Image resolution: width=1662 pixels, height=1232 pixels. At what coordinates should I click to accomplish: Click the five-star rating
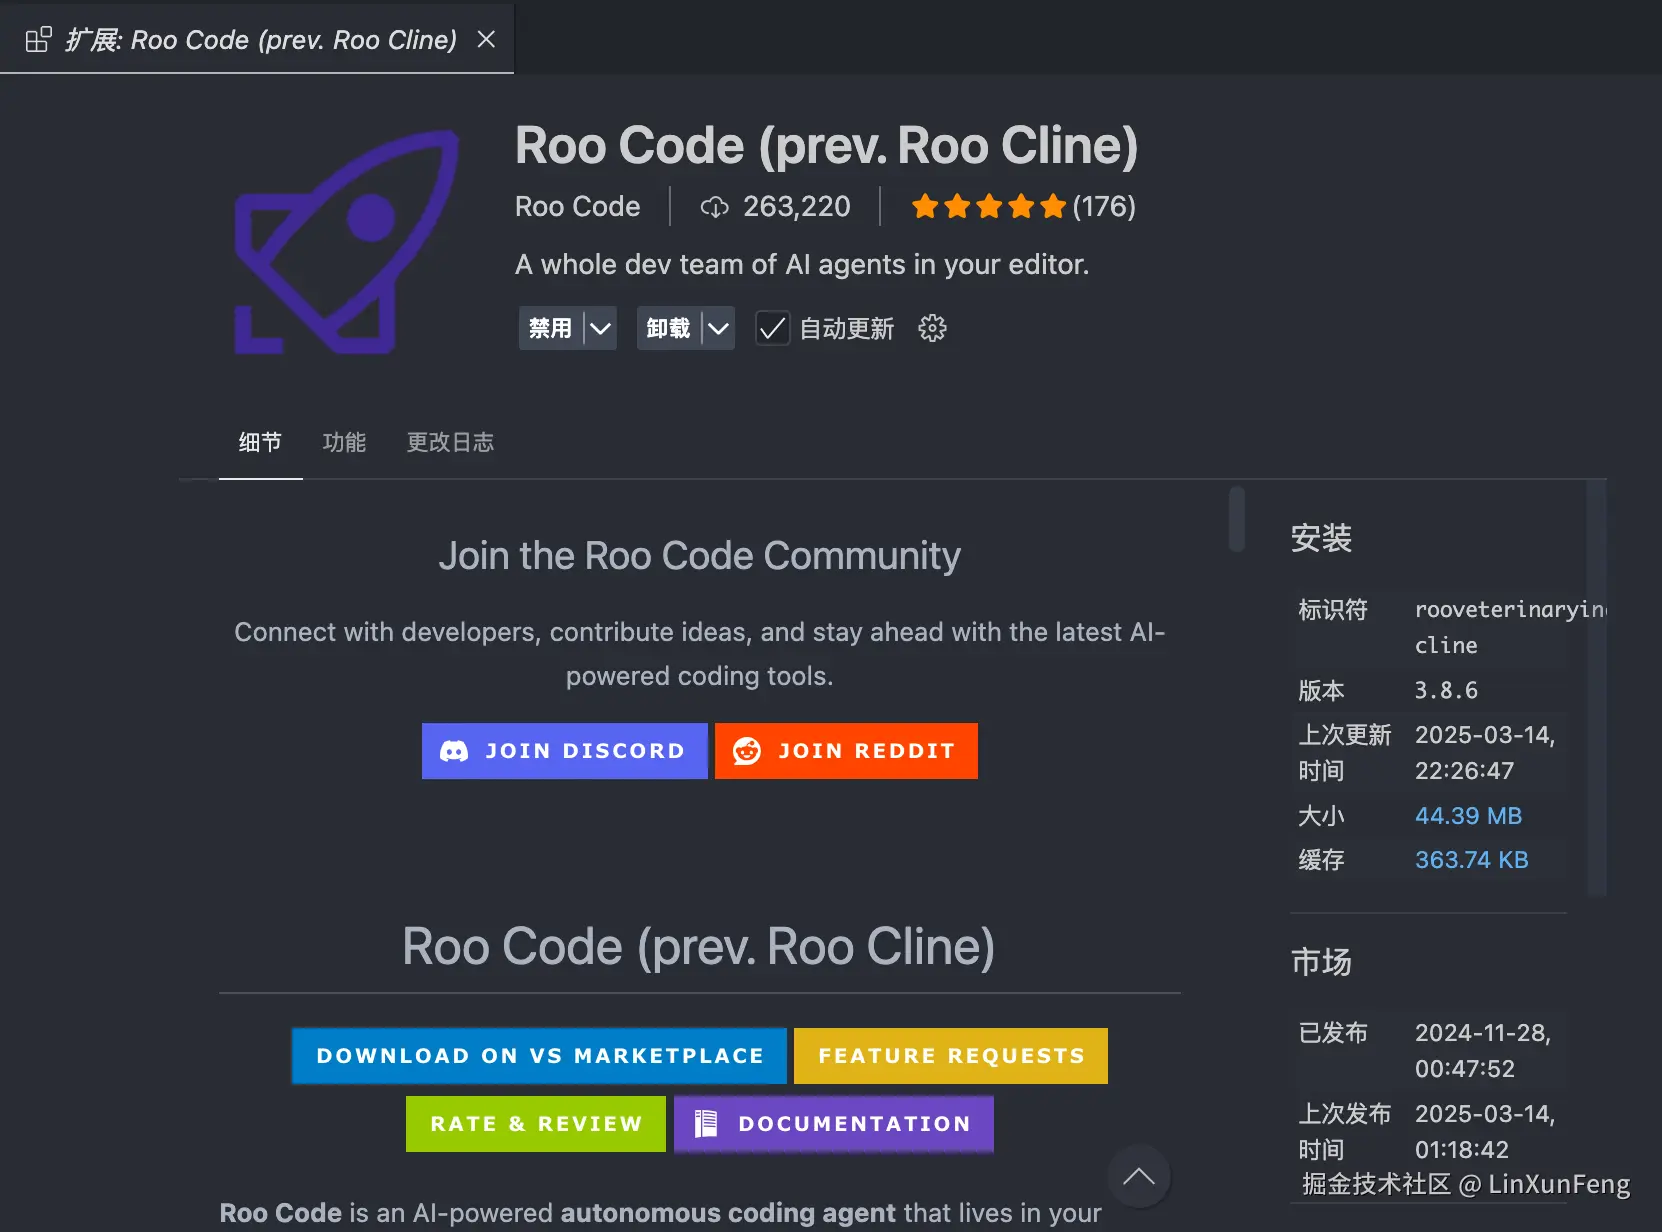tap(989, 207)
